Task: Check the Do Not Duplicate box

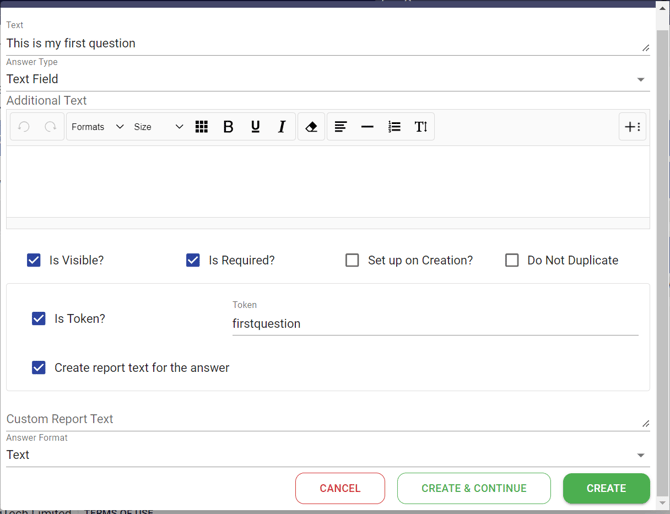Action: click(512, 260)
